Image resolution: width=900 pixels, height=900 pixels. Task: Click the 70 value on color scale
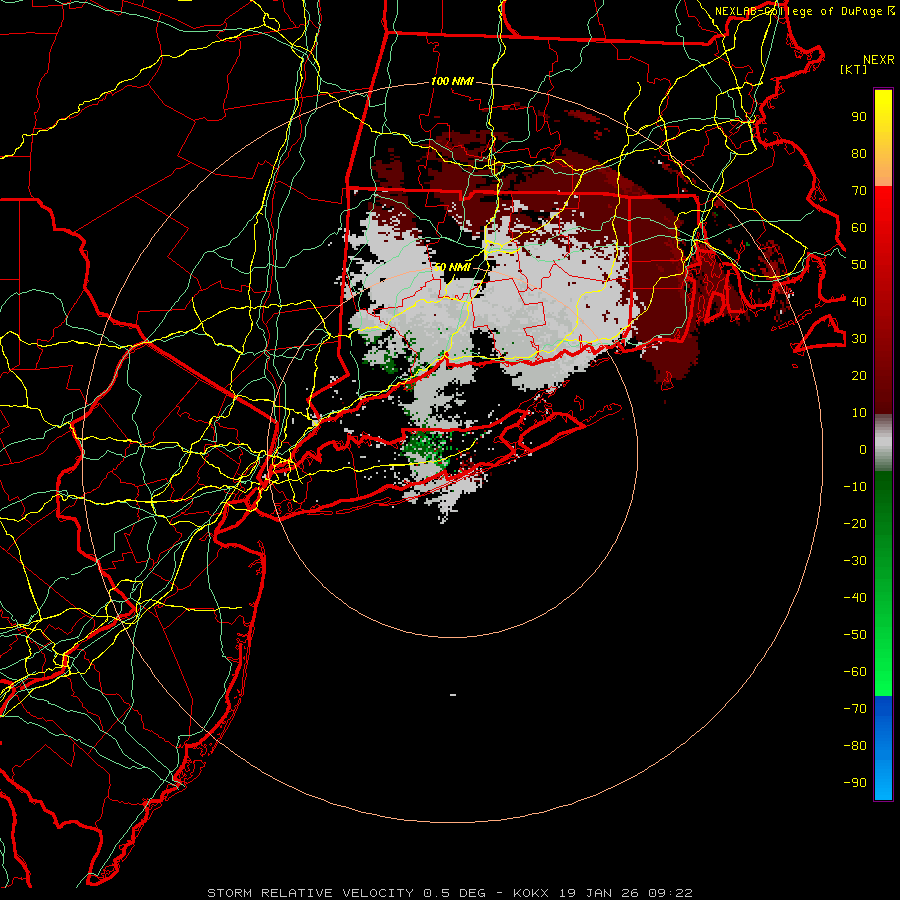(859, 191)
